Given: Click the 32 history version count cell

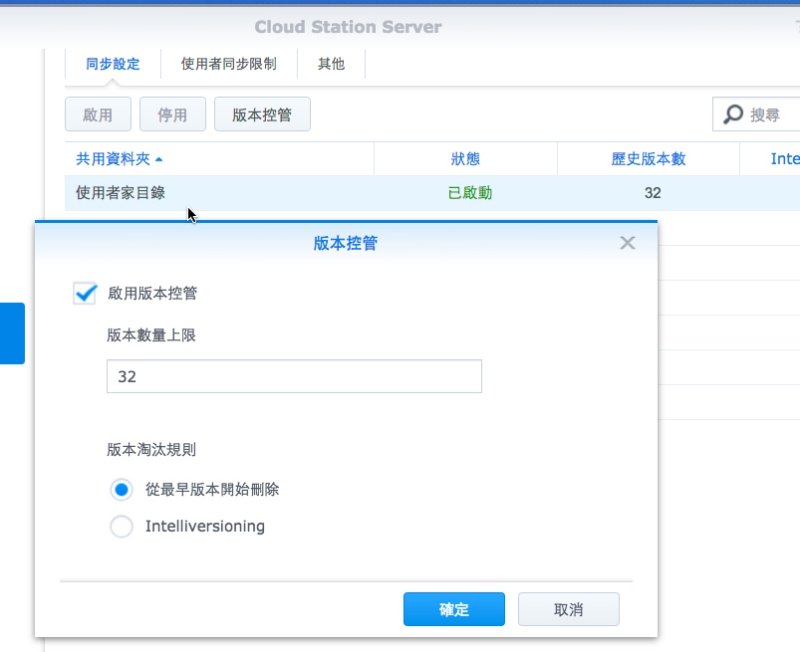Looking at the screenshot, I should point(653,193).
